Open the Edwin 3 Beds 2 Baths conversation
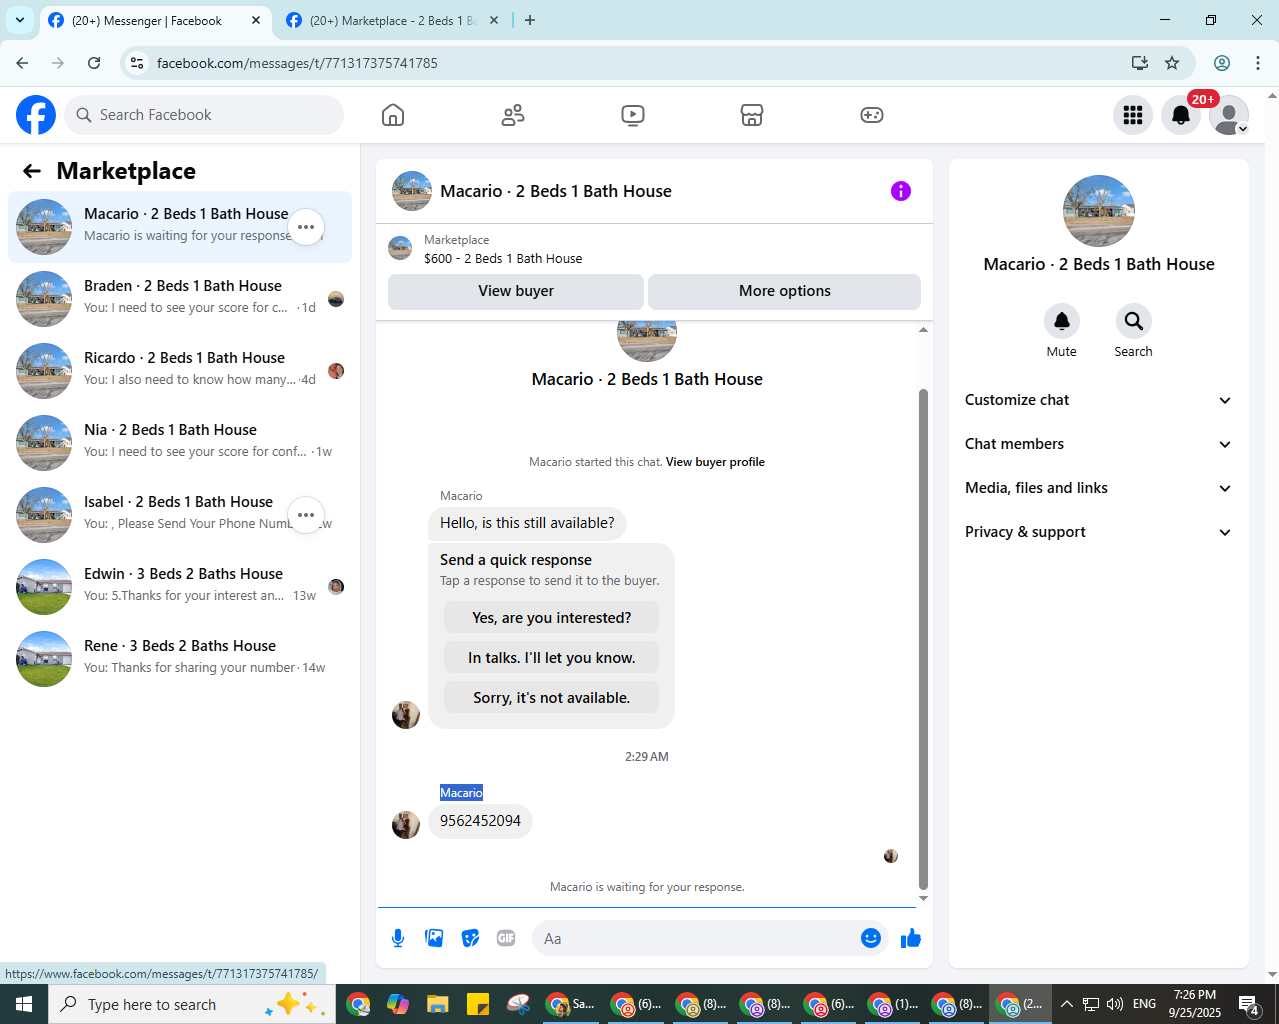Screen dimensions: 1279x1024 click(180, 587)
